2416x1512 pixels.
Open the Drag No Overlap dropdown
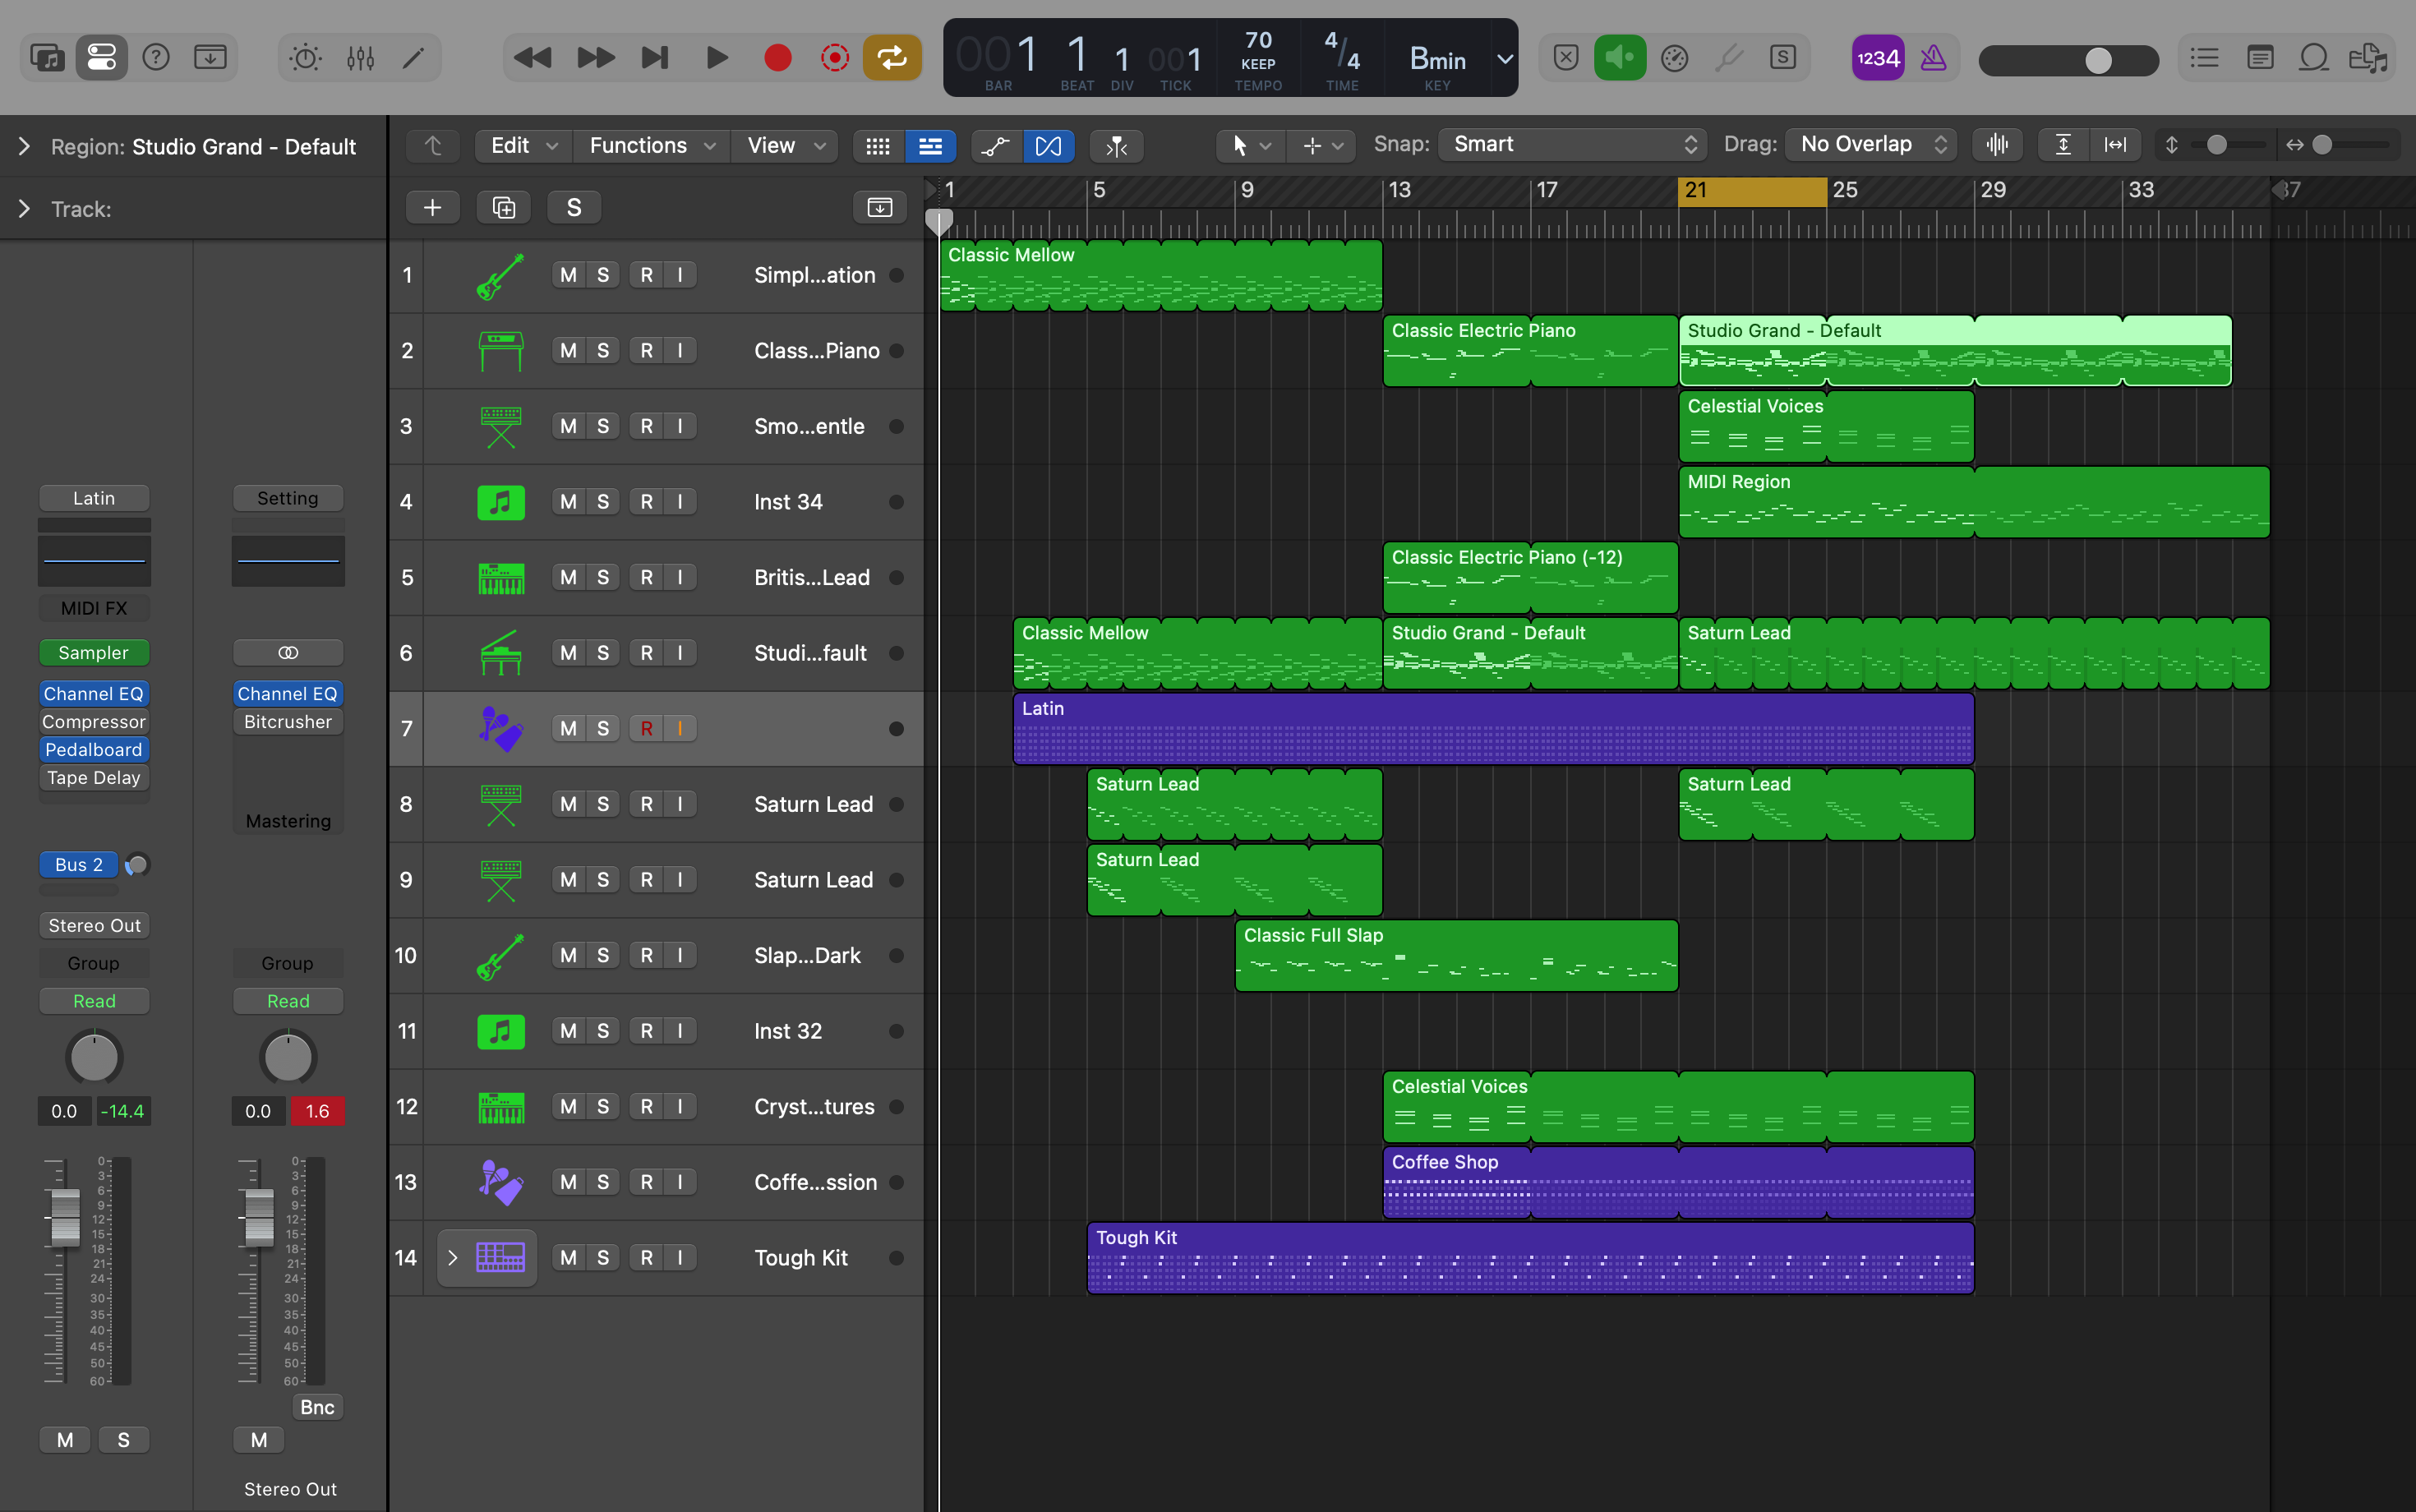pyautogui.click(x=1872, y=145)
